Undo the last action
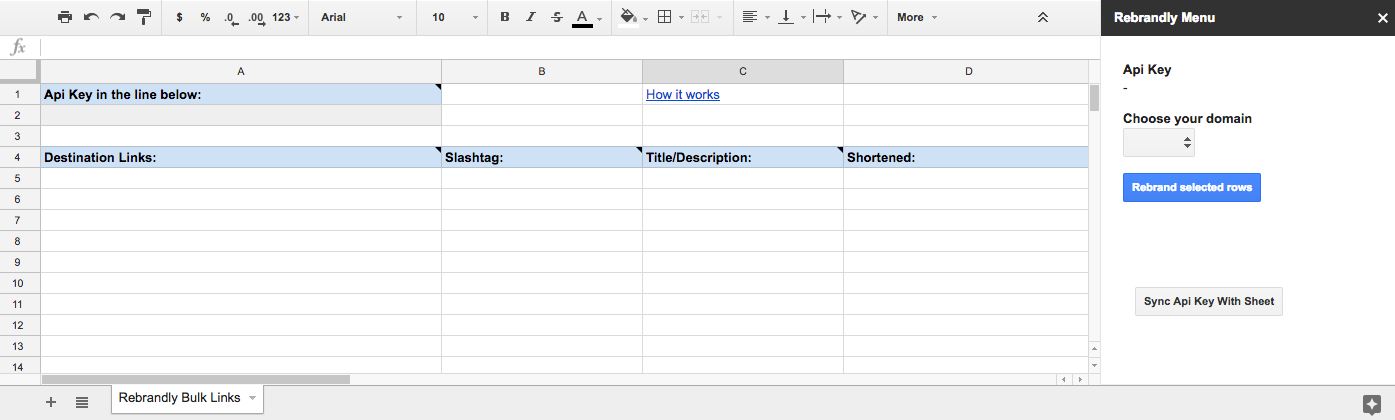The image size is (1395, 420). coord(91,17)
